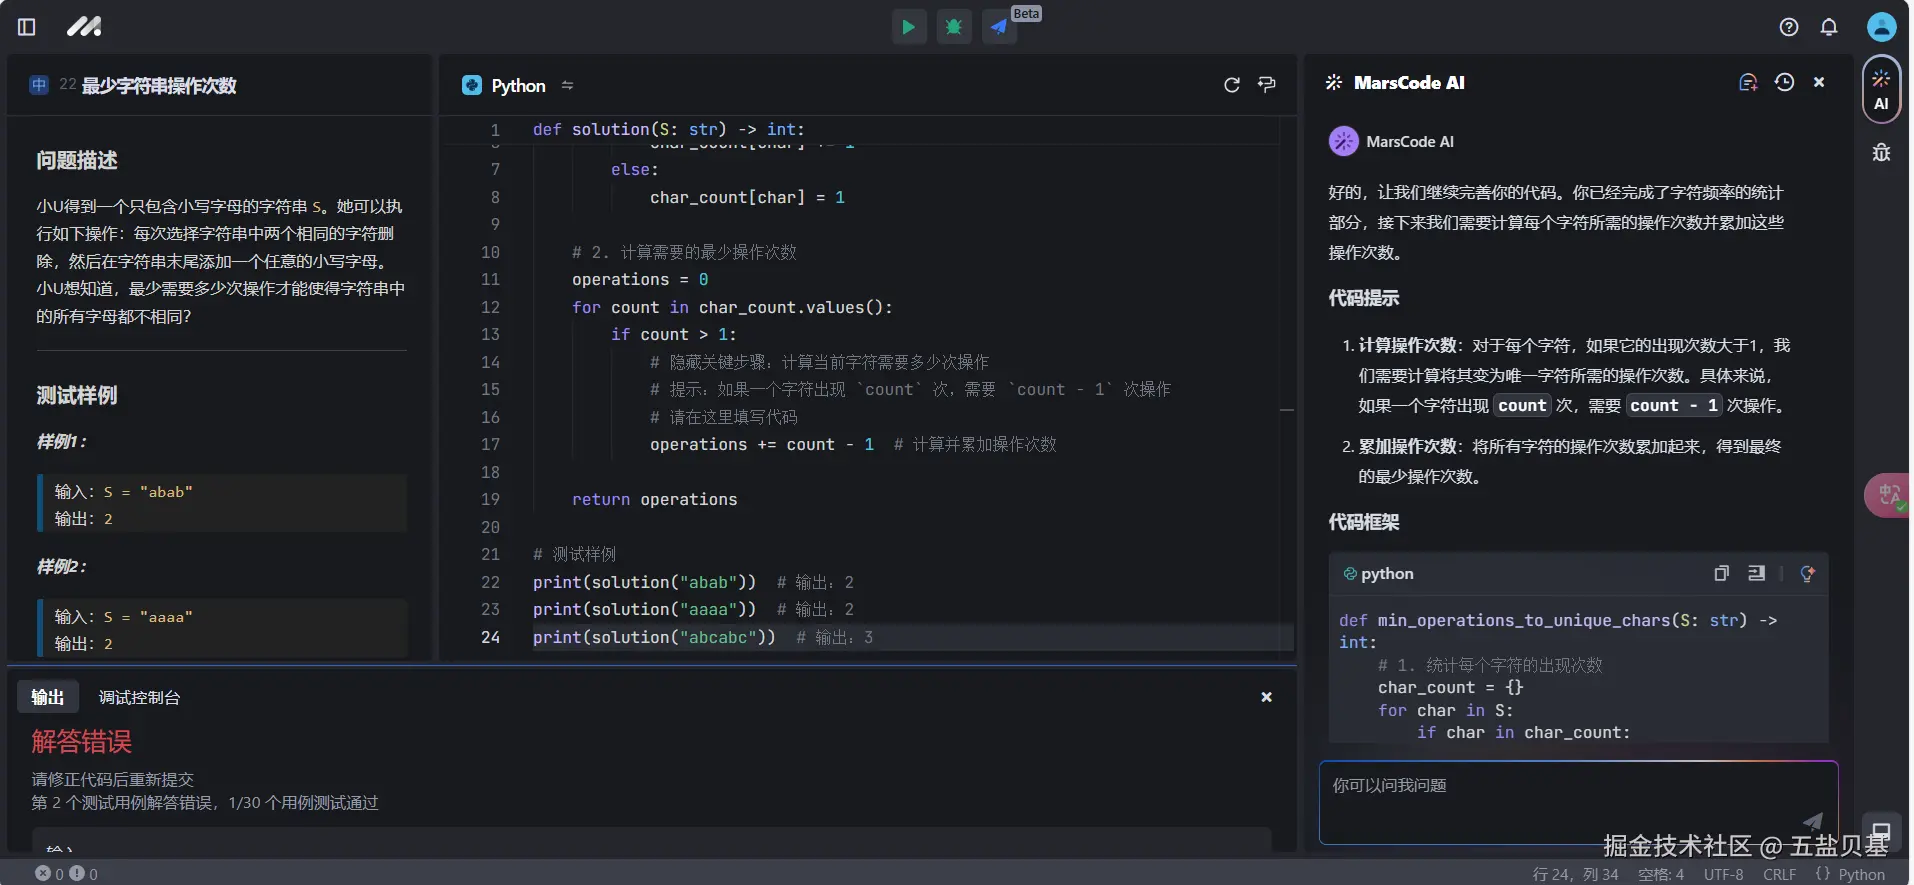Toggle the AI assistant side button
The height and width of the screenshot is (885, 1914).
point(1881,90)
